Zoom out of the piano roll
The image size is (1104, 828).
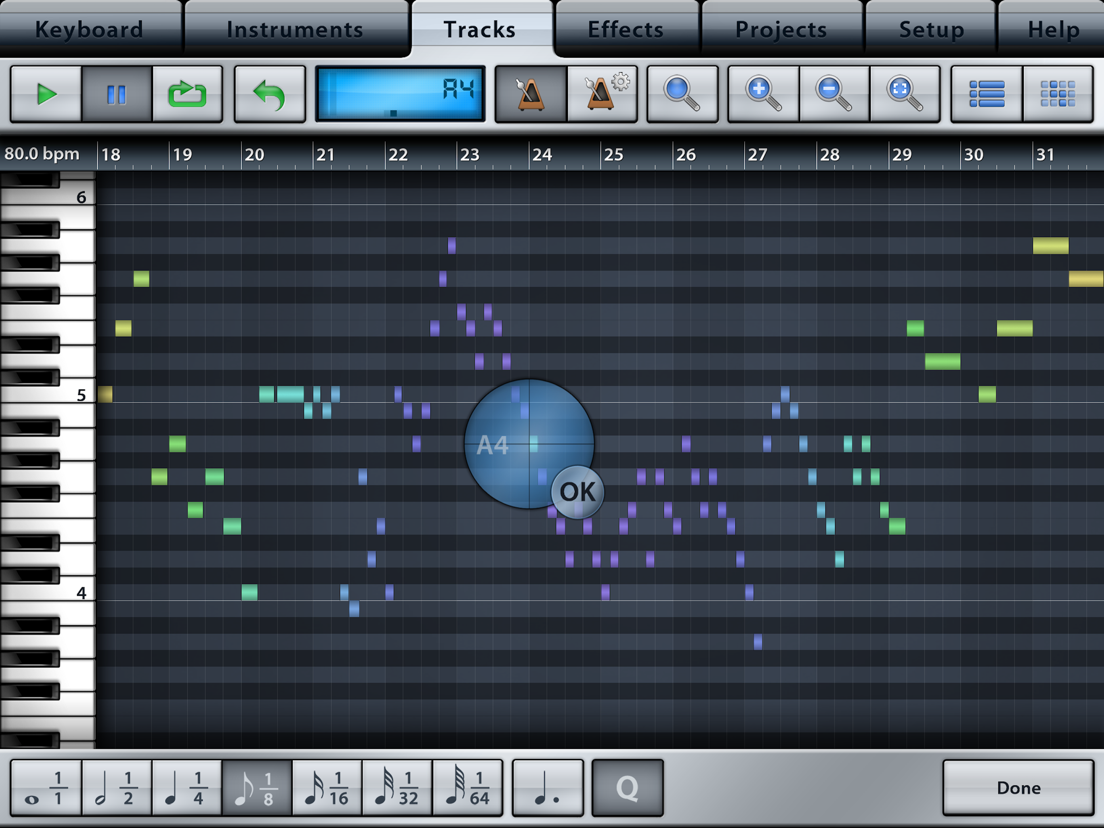click(x=834, y=93)
